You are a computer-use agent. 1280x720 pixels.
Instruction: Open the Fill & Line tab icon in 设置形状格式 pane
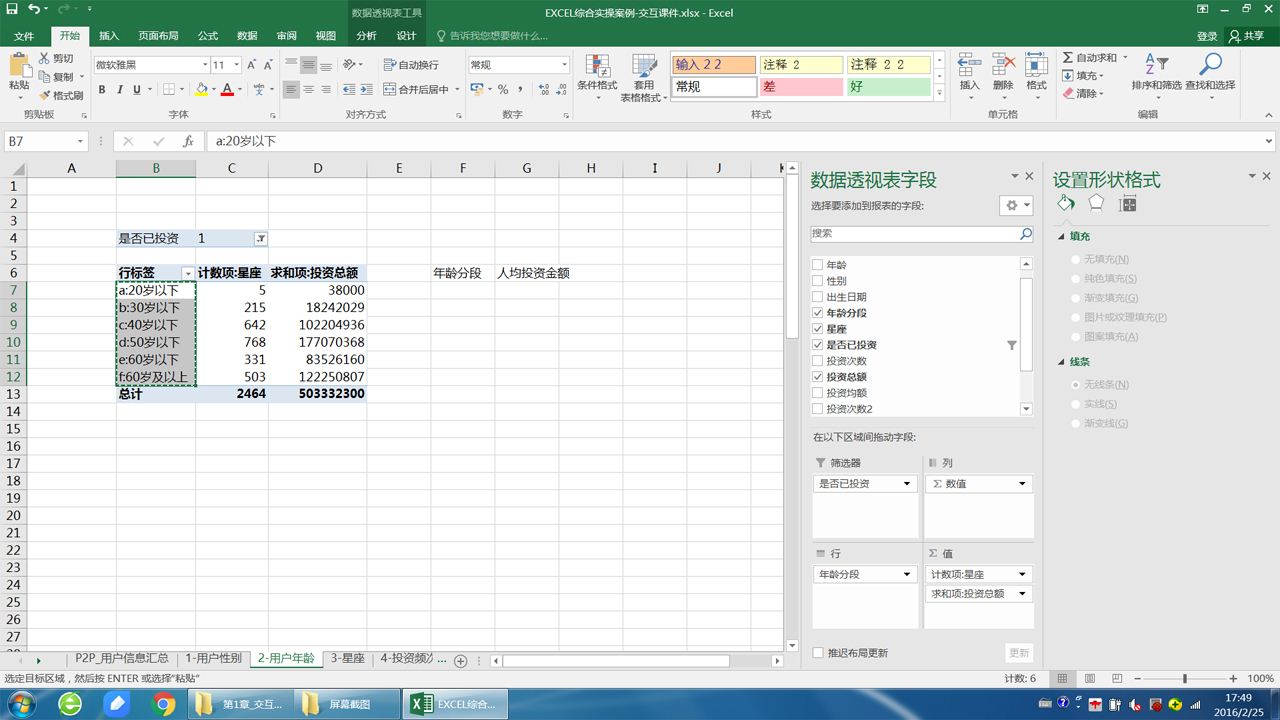pyautogui.click(x=1066, y=203)
